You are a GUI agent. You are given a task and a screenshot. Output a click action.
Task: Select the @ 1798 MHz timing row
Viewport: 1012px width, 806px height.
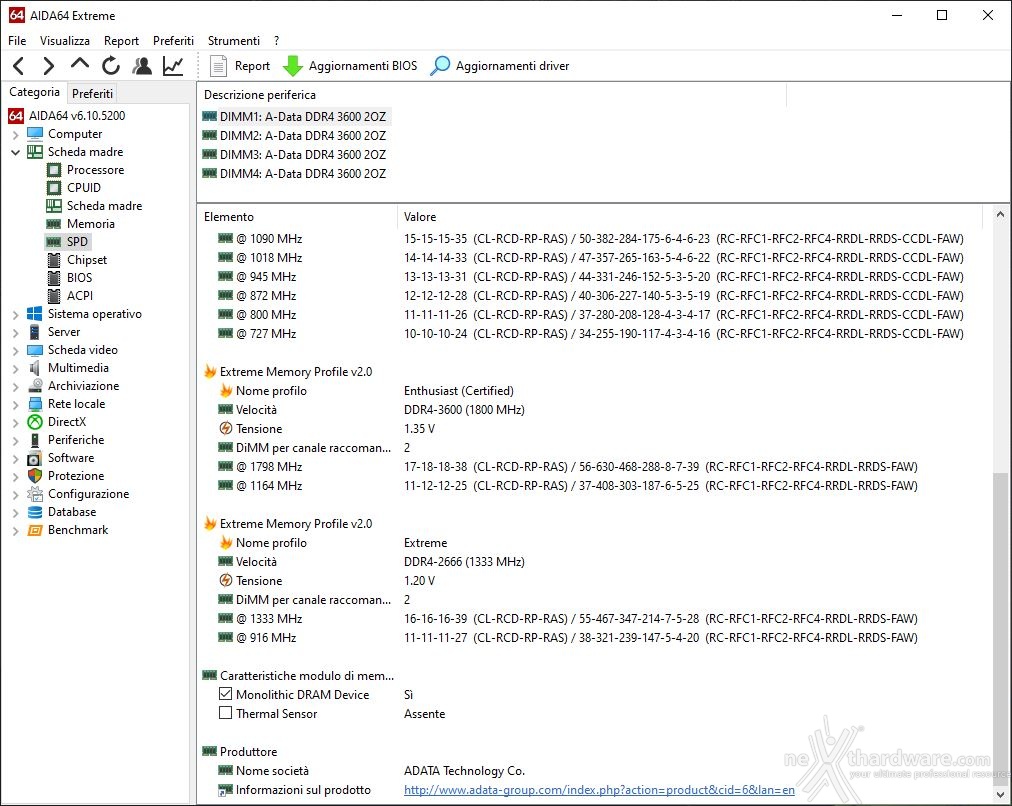click(x=568, y=467)
